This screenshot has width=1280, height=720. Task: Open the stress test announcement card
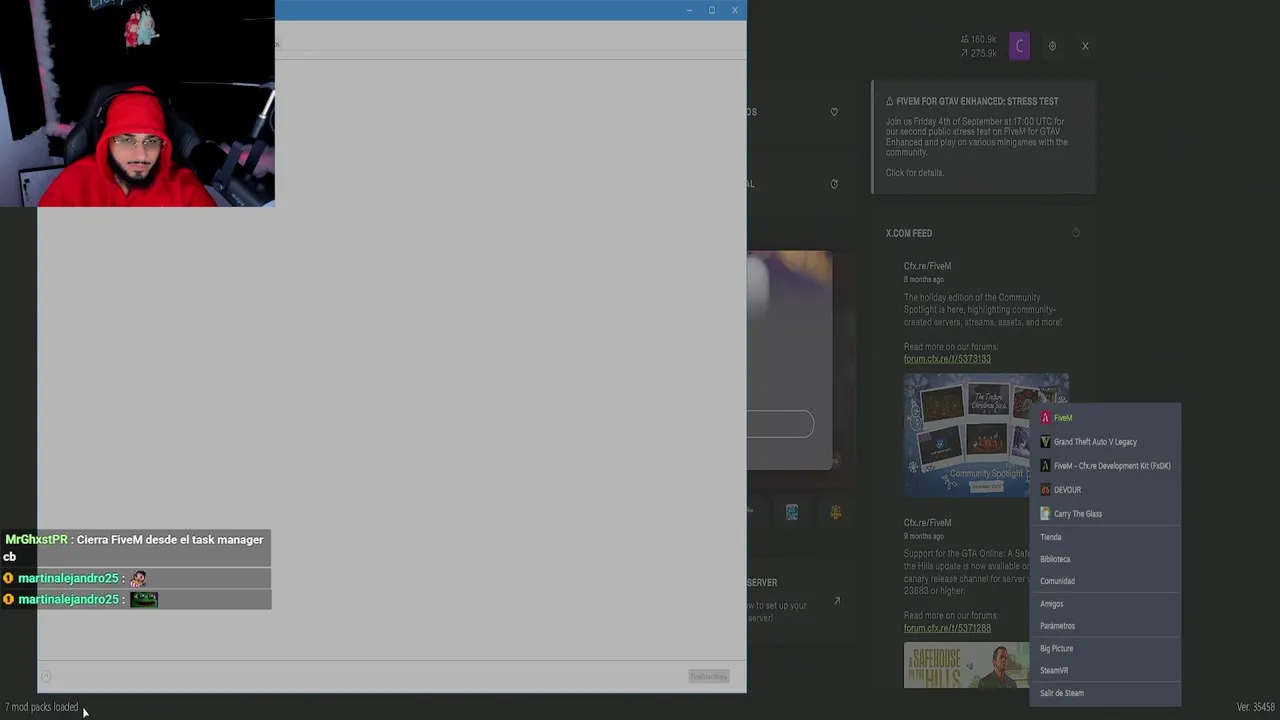pyautogui.click(x=984, y=136)
